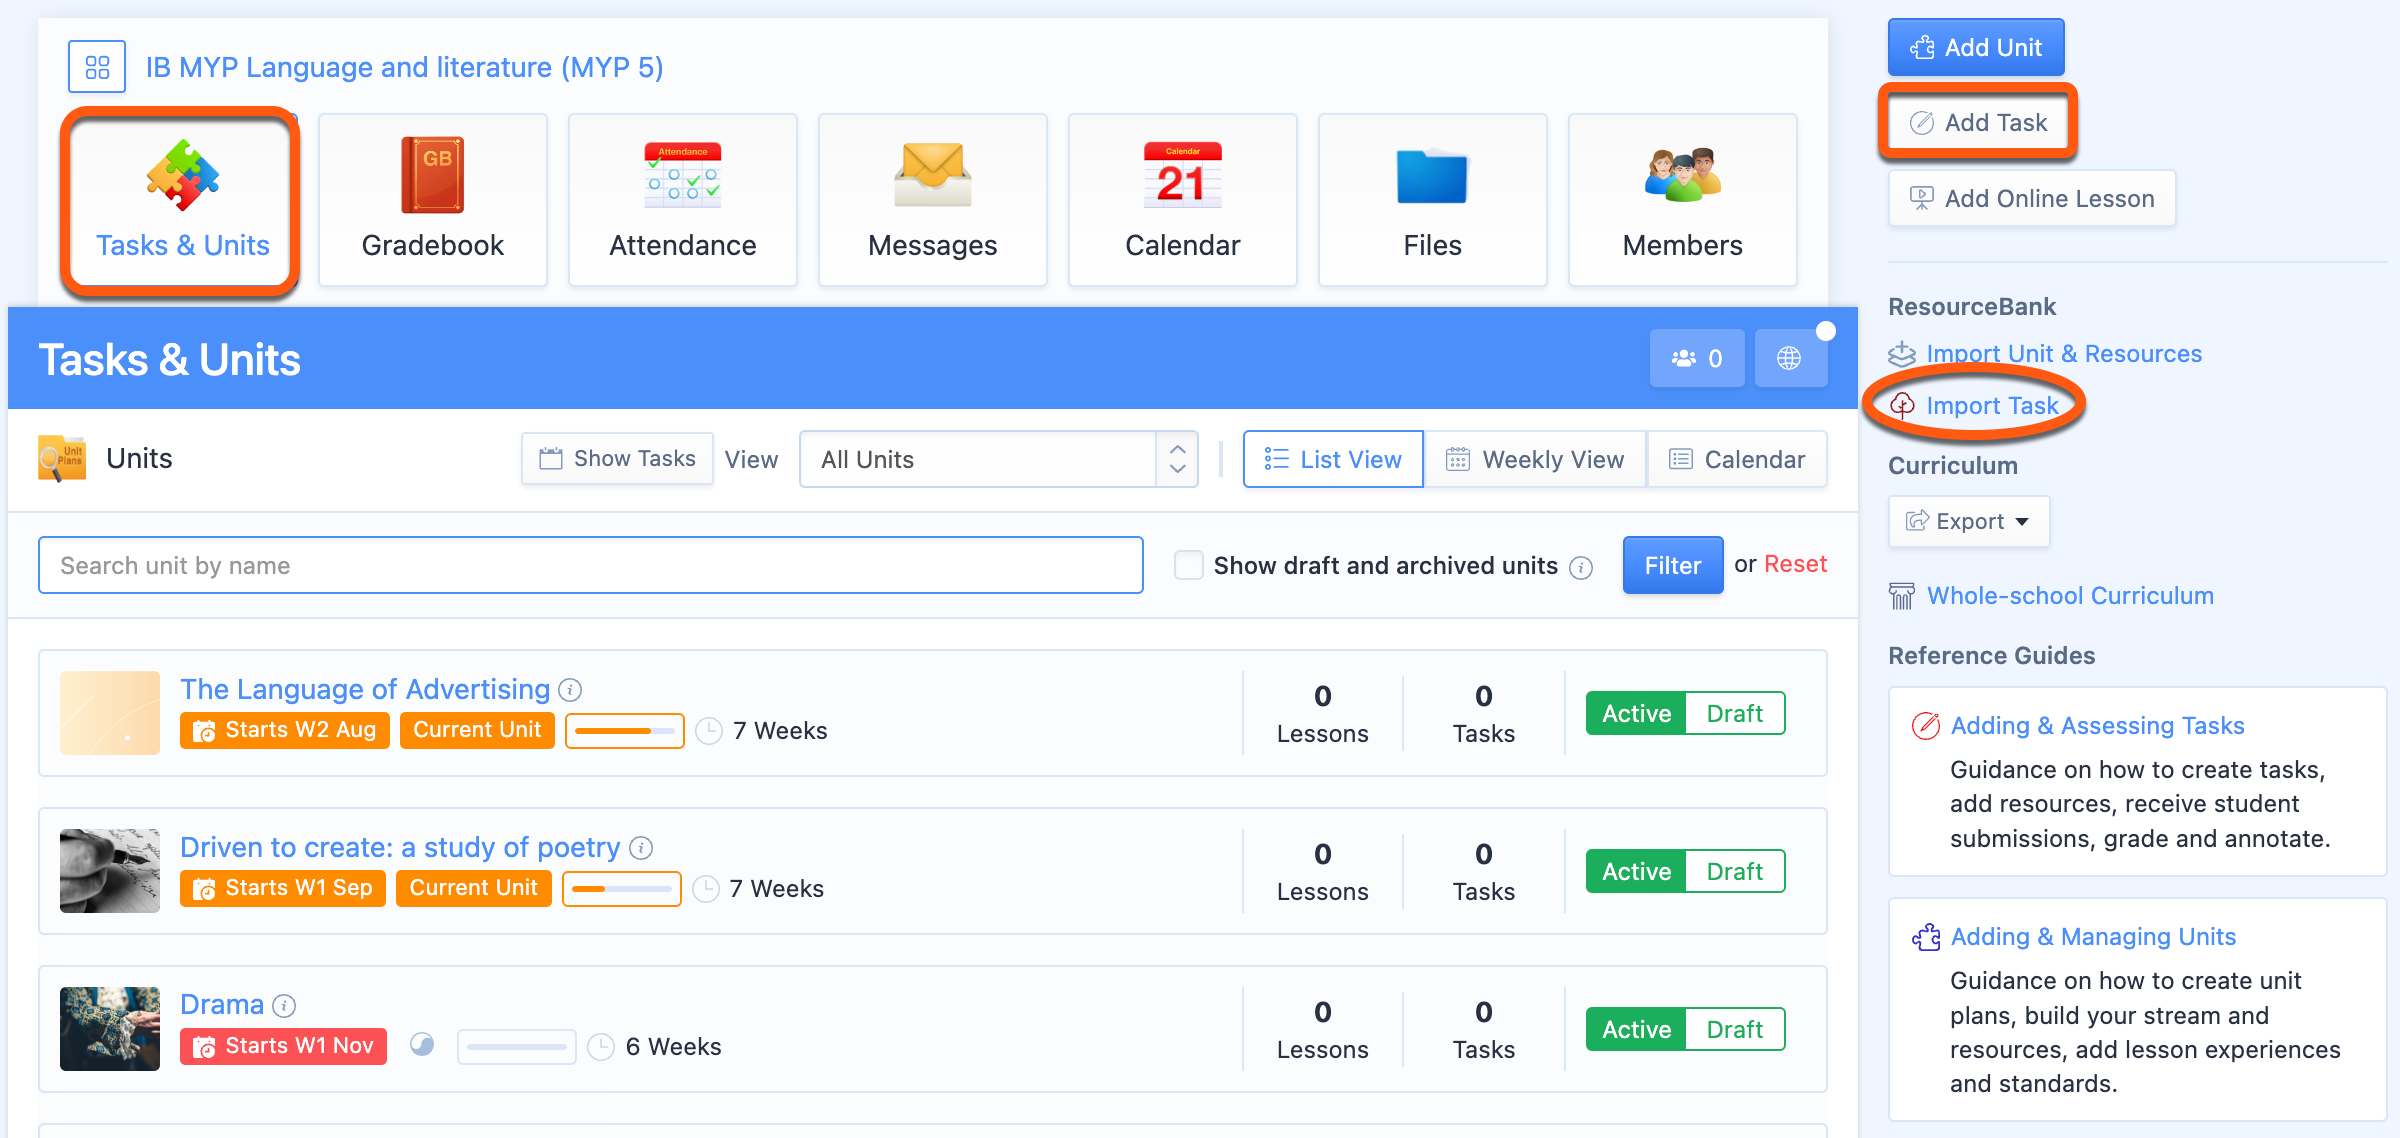Open the Messages envelope tile
The width and height of the screenshot is (2400, 1138).
click(x=933, y=200)
